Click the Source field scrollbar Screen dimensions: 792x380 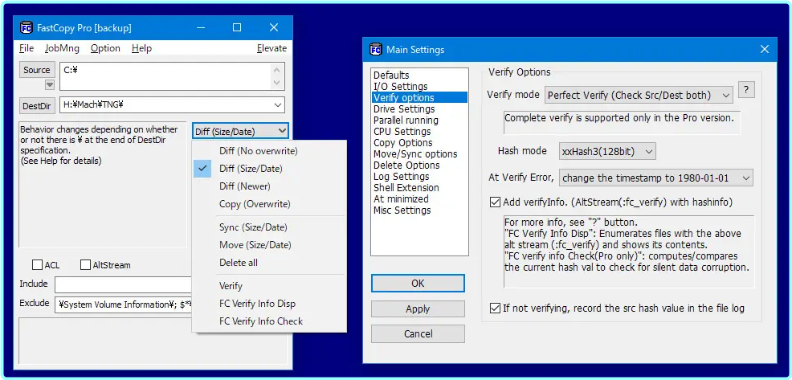pos(277,76)
